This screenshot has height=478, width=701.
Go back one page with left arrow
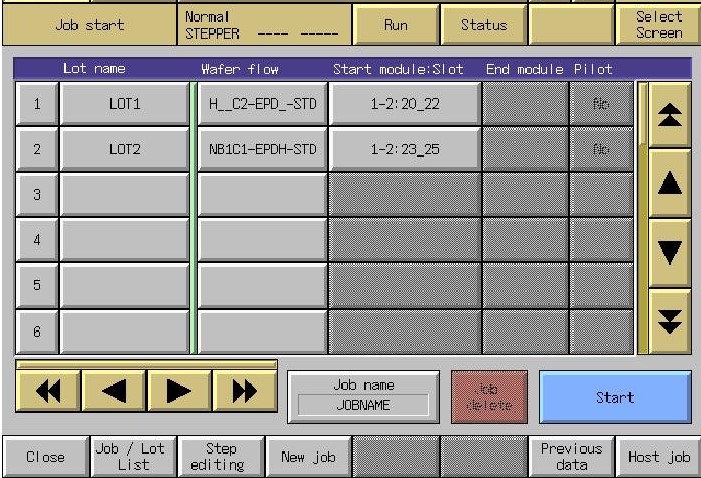[x=114, y=391]
